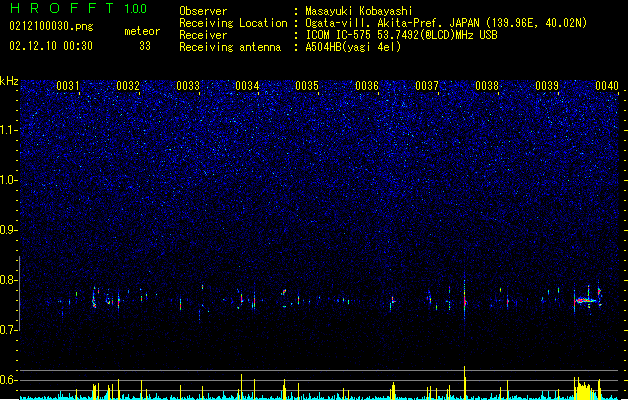
Task: Click the long horizontal meteor echo before 0040
Action: click(586, 300)
